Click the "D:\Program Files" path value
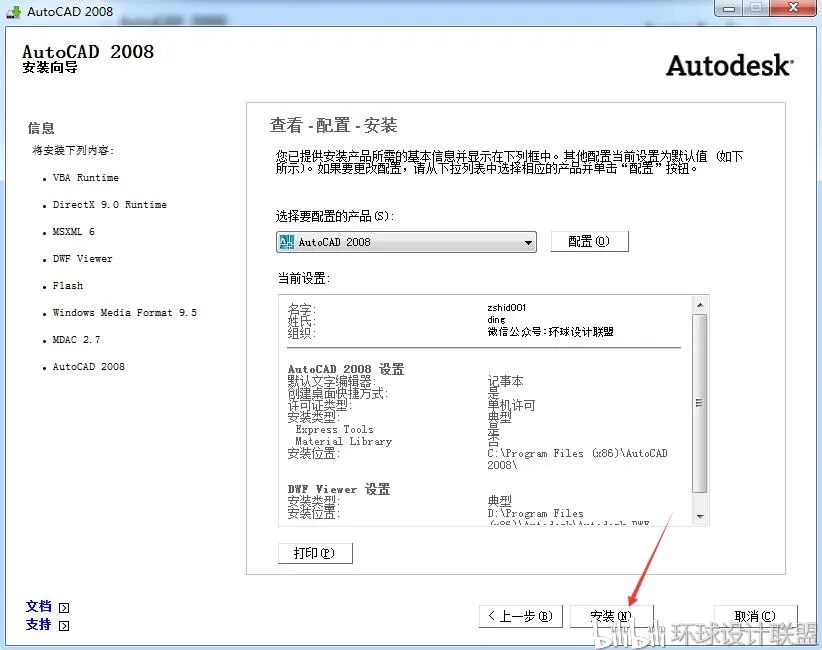The width and height of the screenshot is (822, 650). pos(535,513)
